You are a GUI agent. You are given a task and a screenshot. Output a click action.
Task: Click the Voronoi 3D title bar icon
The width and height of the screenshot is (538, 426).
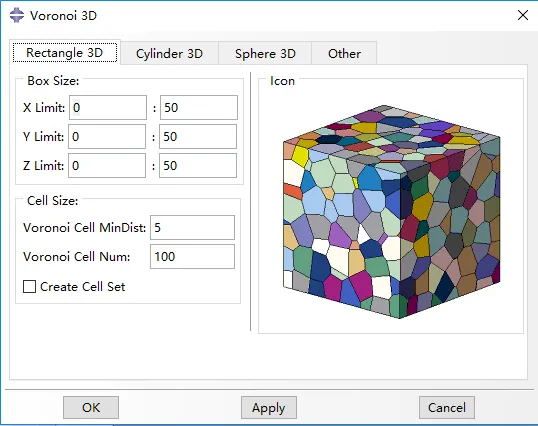click(x=17, y=15)
